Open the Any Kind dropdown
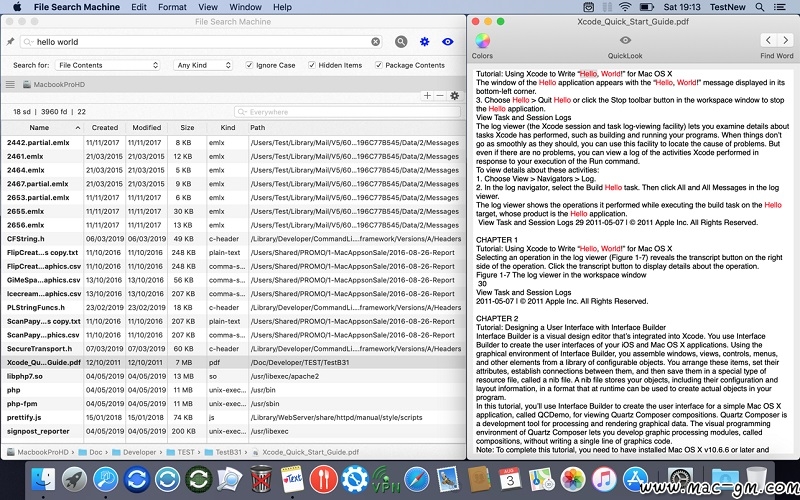800x500 pixels. pos(203,65)
